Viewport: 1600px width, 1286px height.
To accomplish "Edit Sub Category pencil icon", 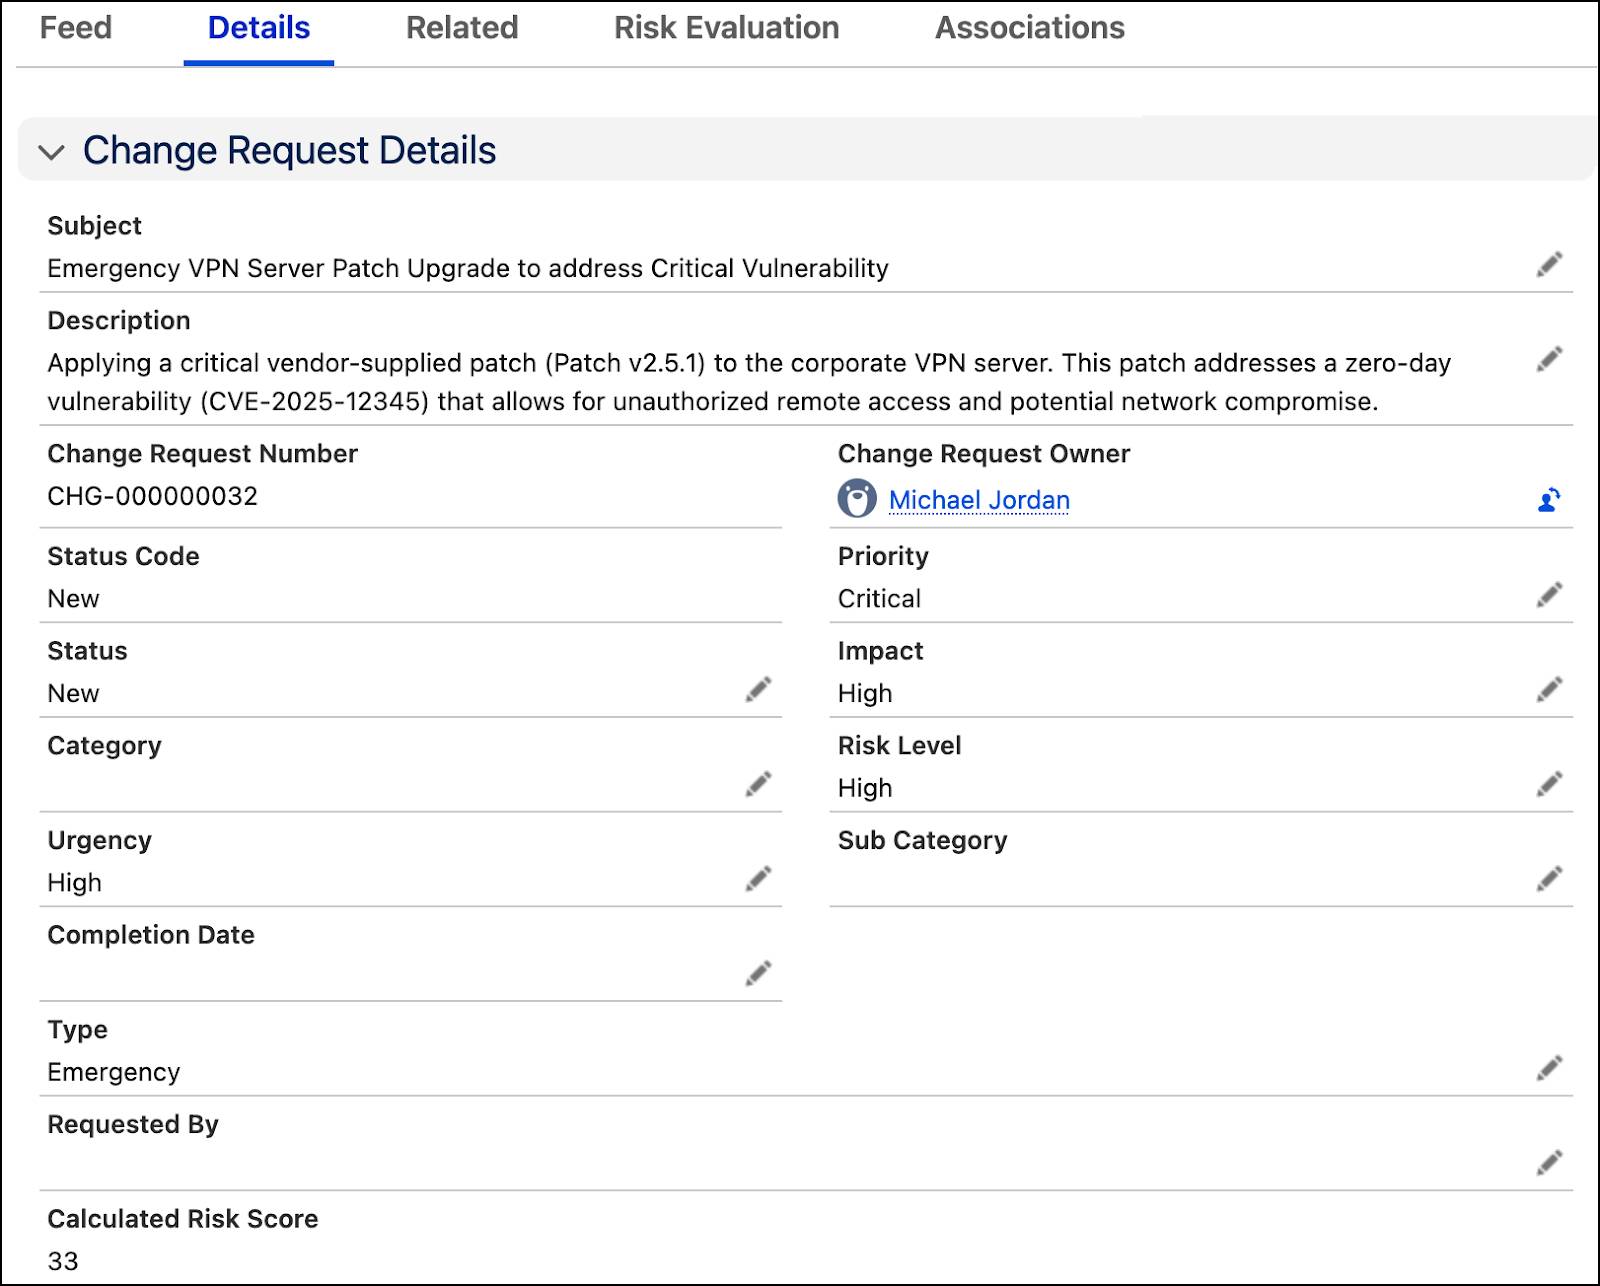I will point(1549,880).
